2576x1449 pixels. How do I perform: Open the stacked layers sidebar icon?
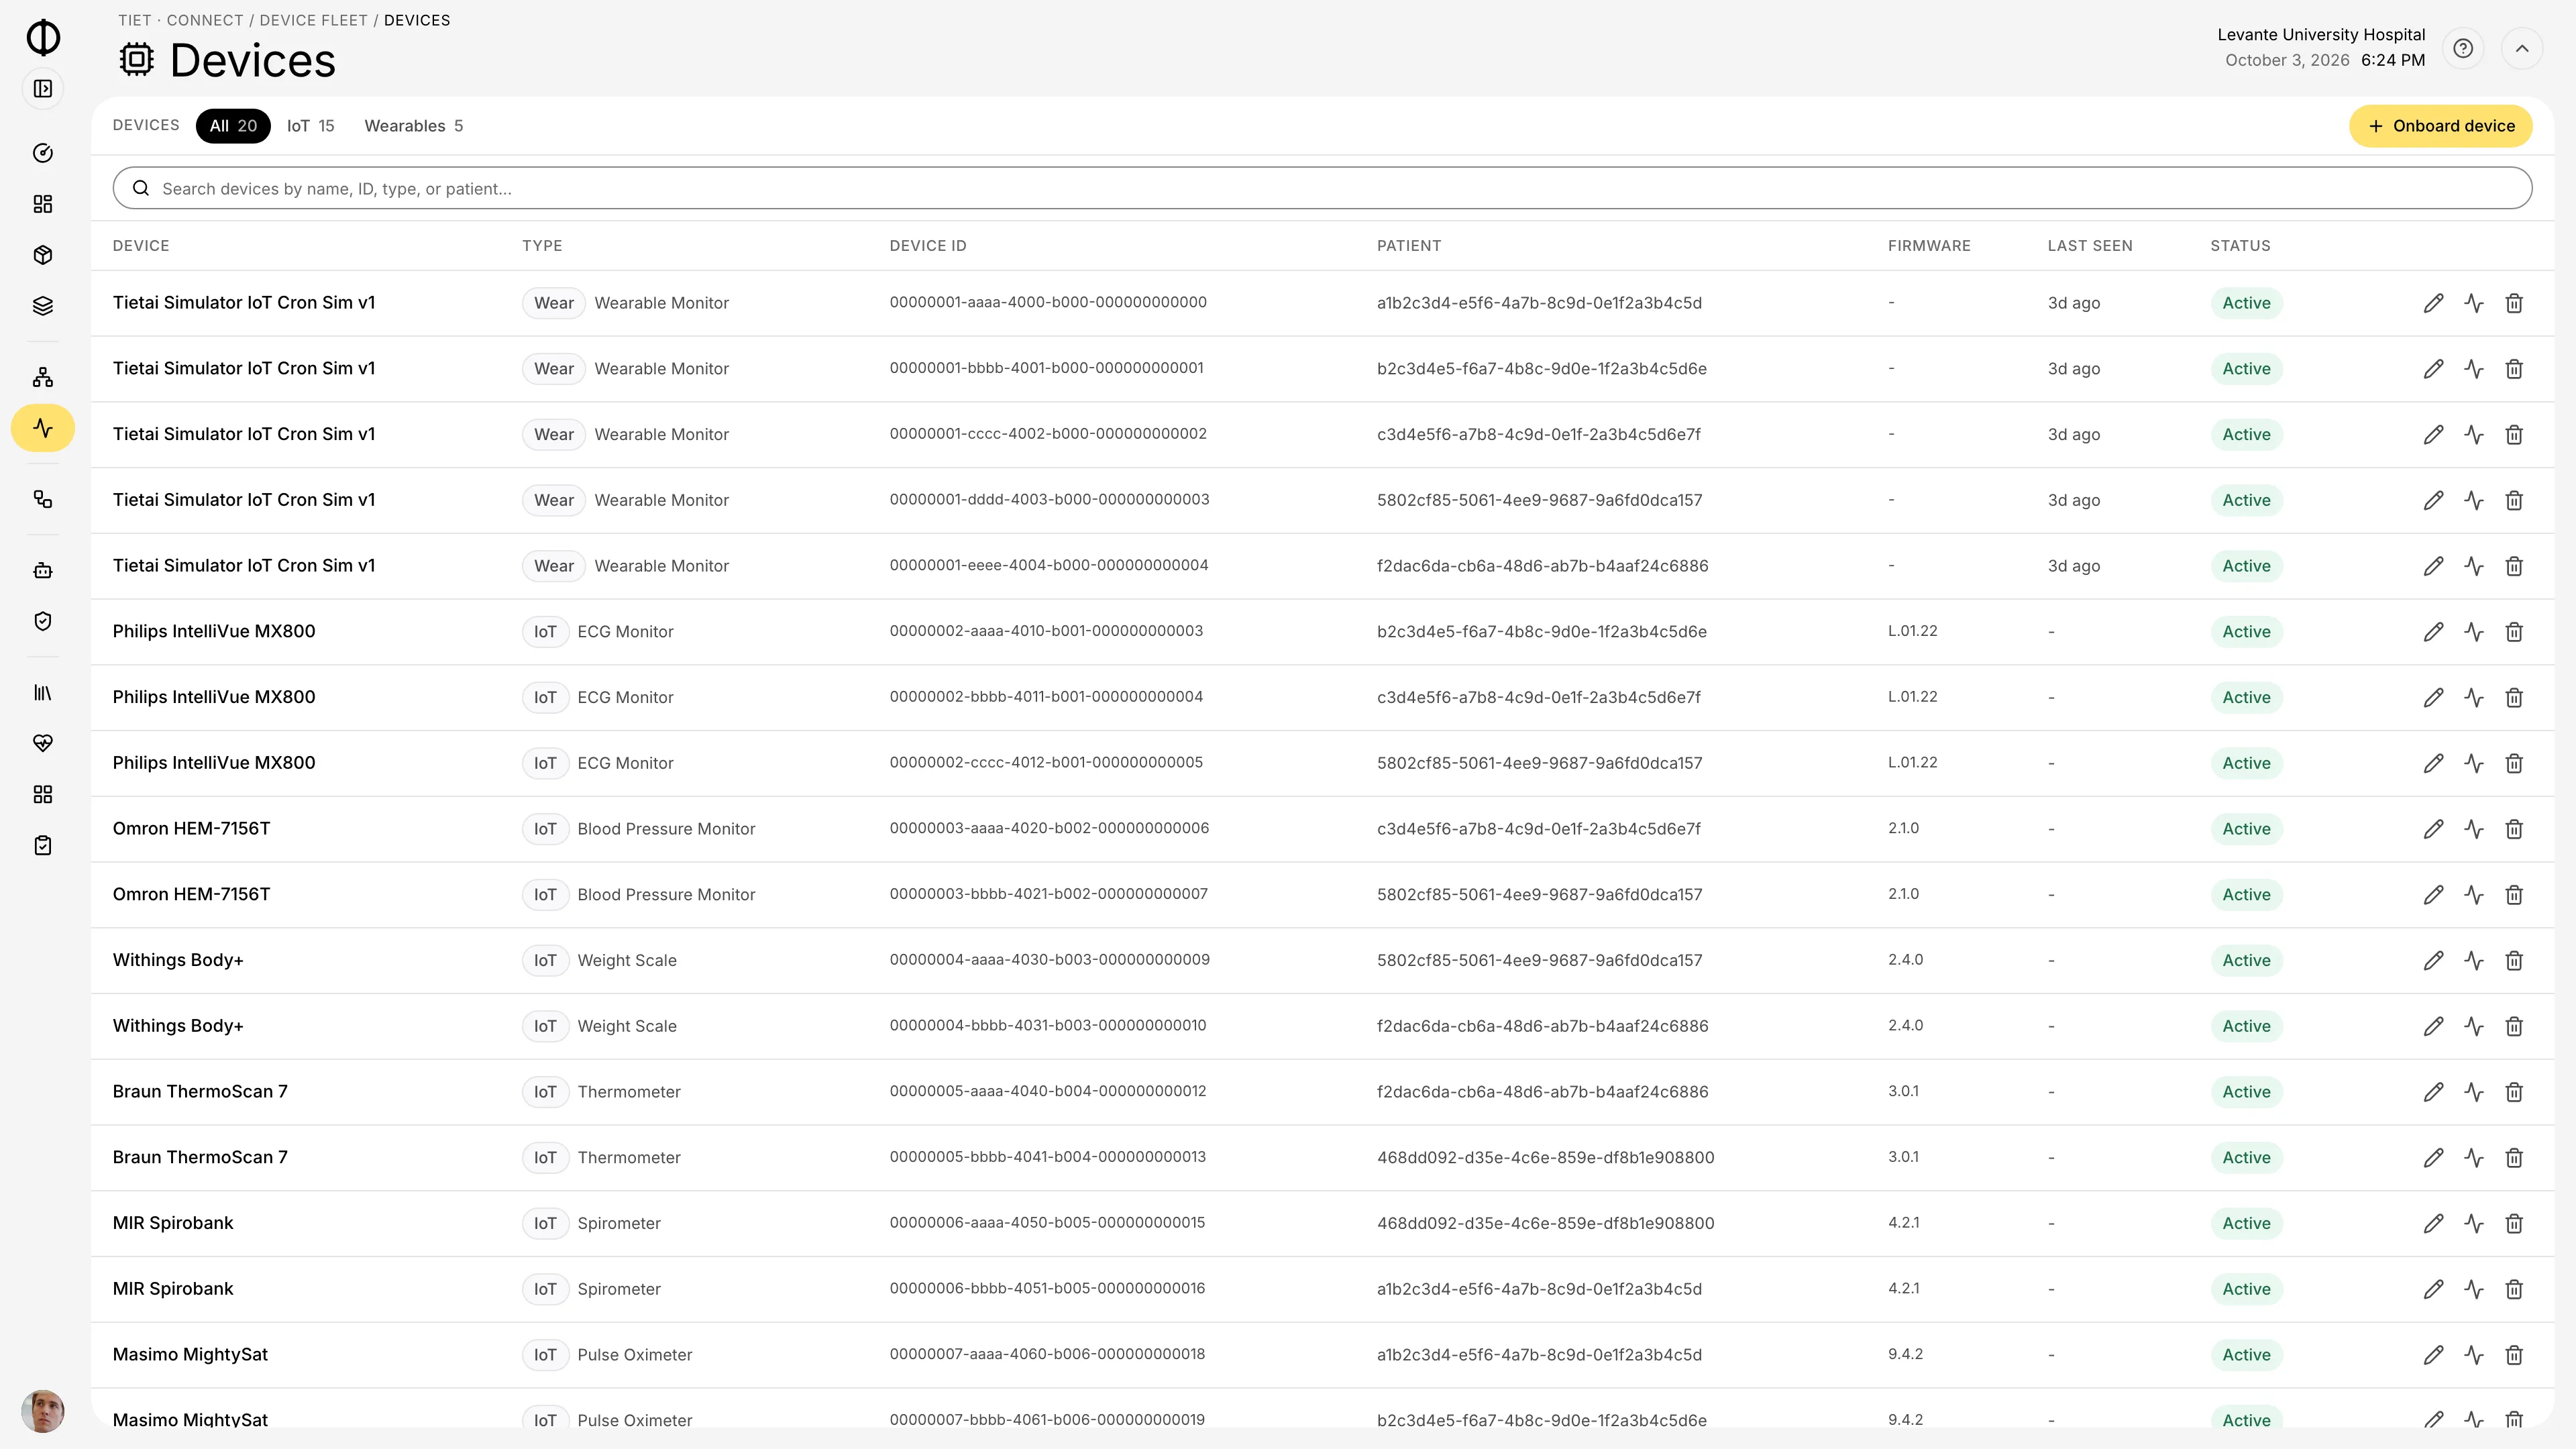43,306
